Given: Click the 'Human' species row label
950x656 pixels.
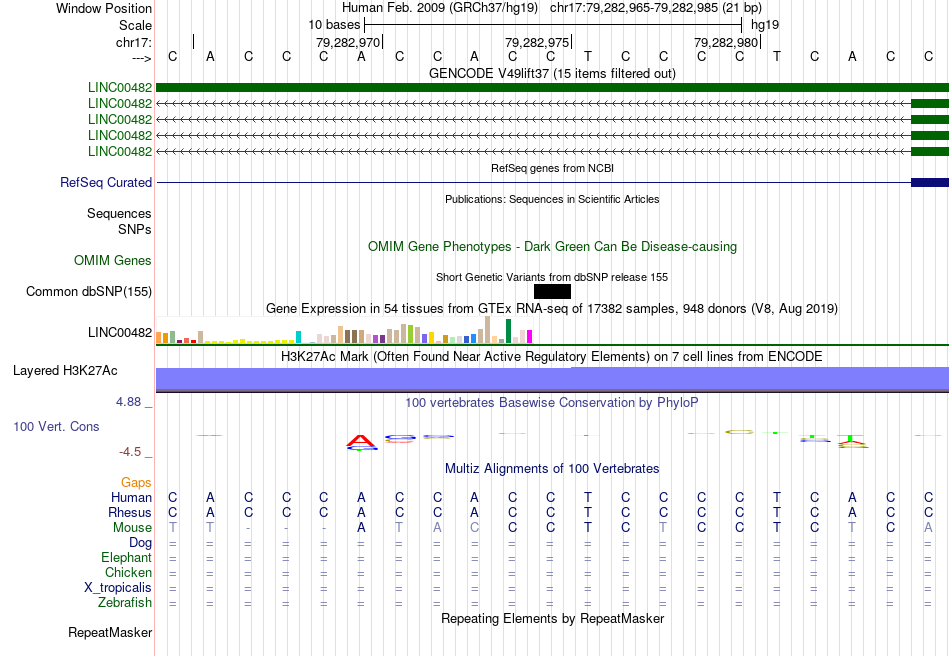Looking at the screenshot, I should [x=131, y=497].
